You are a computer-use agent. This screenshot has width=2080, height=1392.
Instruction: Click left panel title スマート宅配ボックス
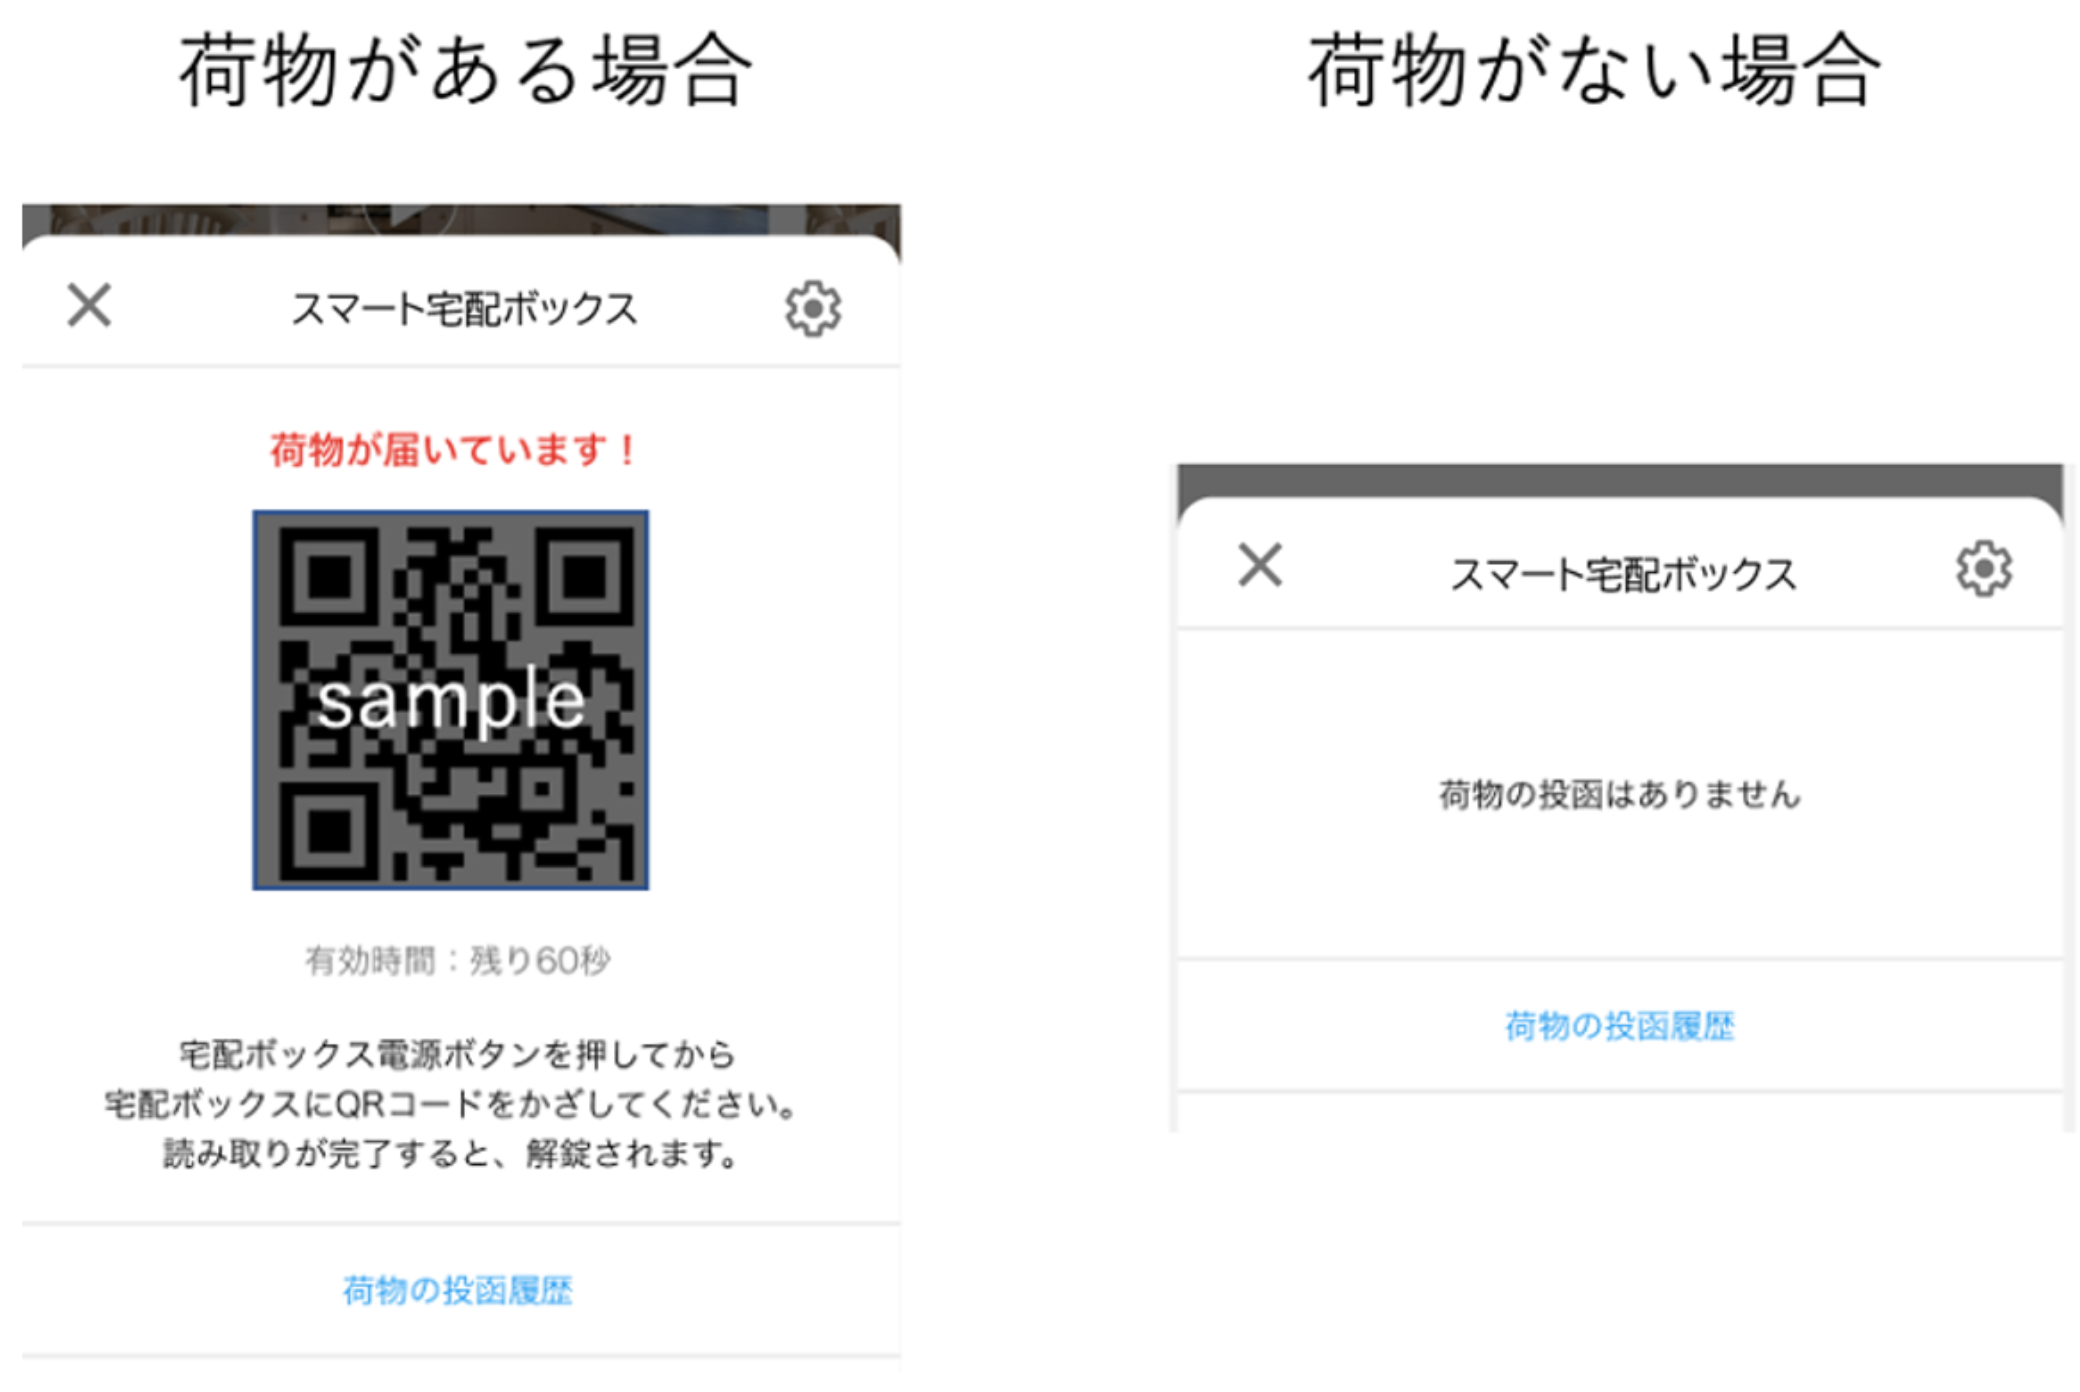463,308
